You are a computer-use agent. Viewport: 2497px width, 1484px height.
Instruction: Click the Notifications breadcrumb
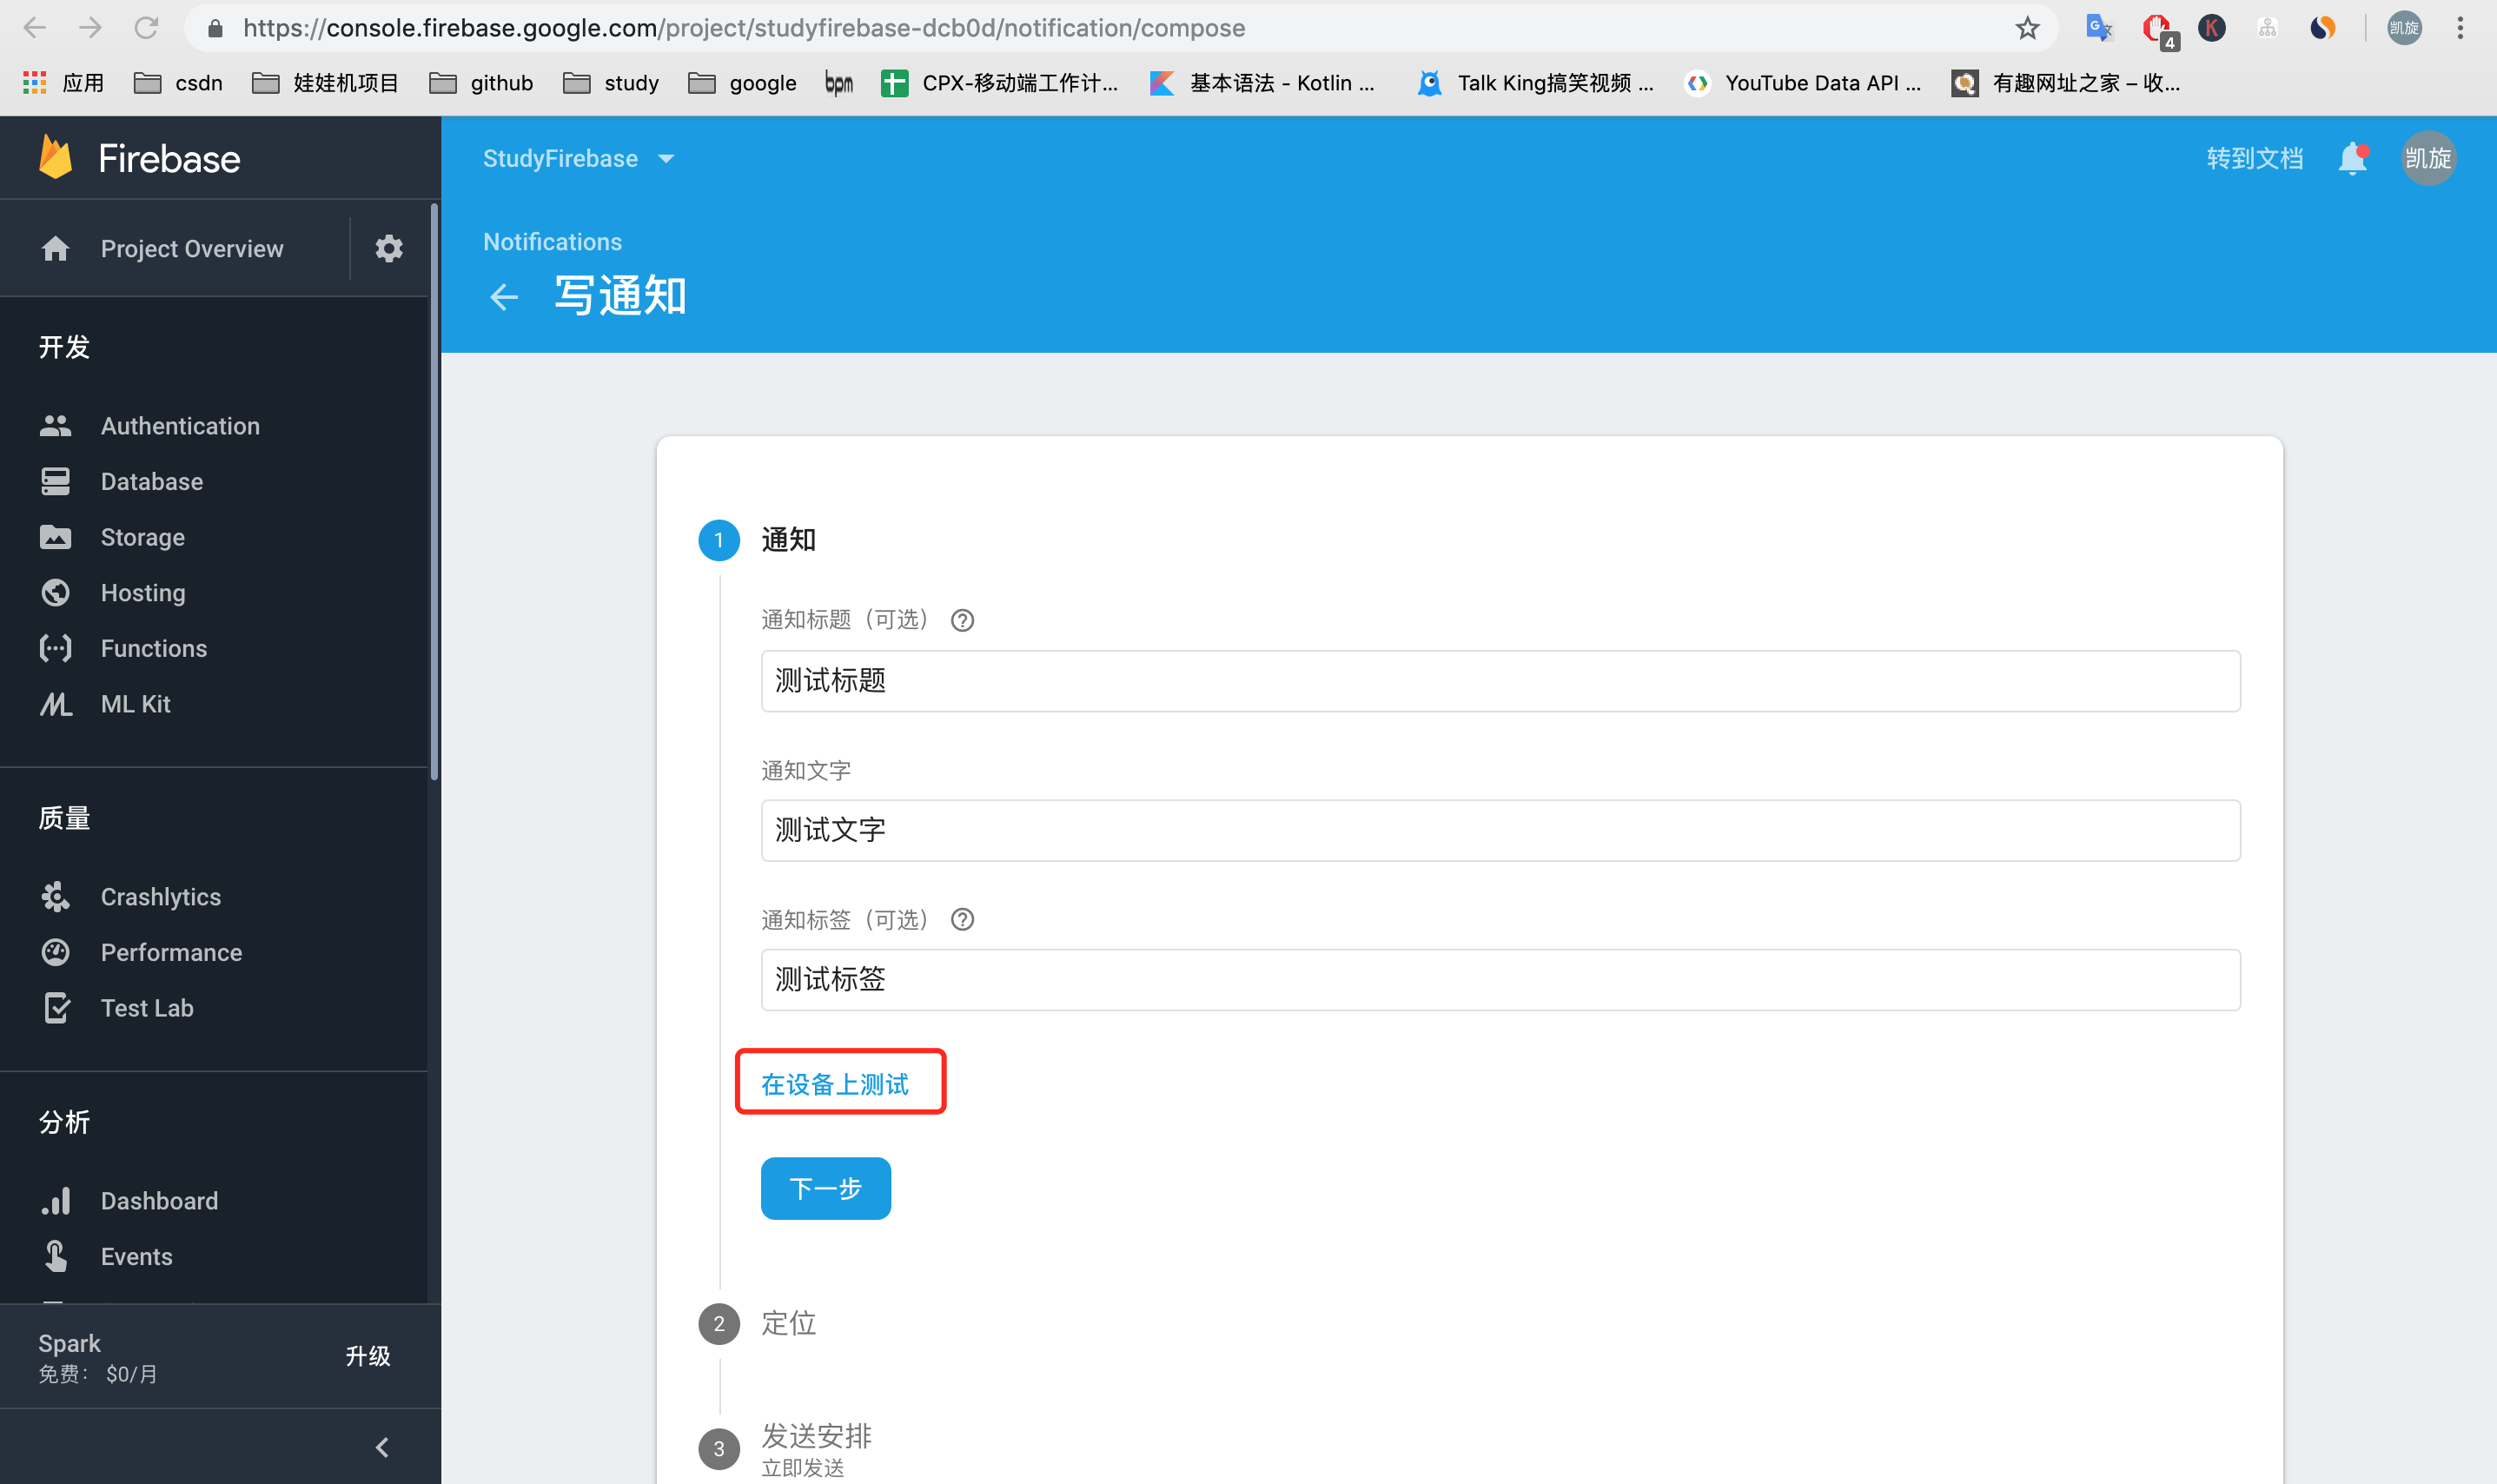pos(551,241)
